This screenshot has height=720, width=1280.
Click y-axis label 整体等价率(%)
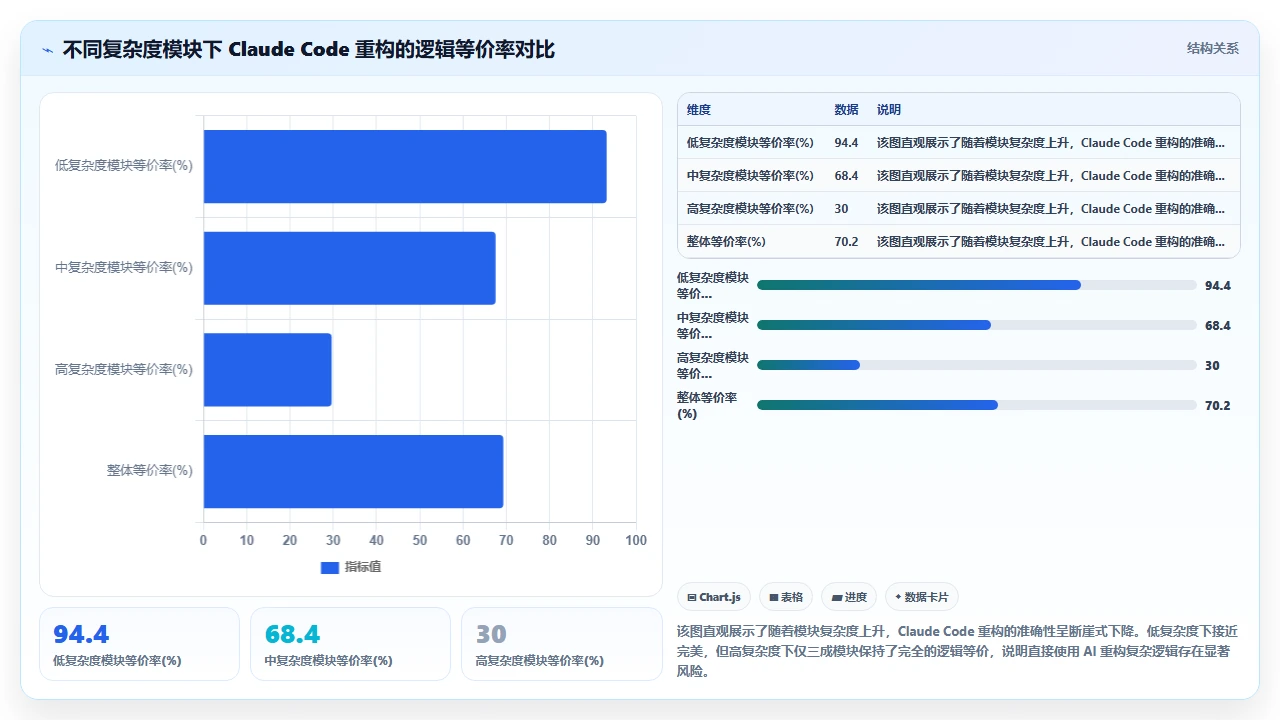point(150,471)
